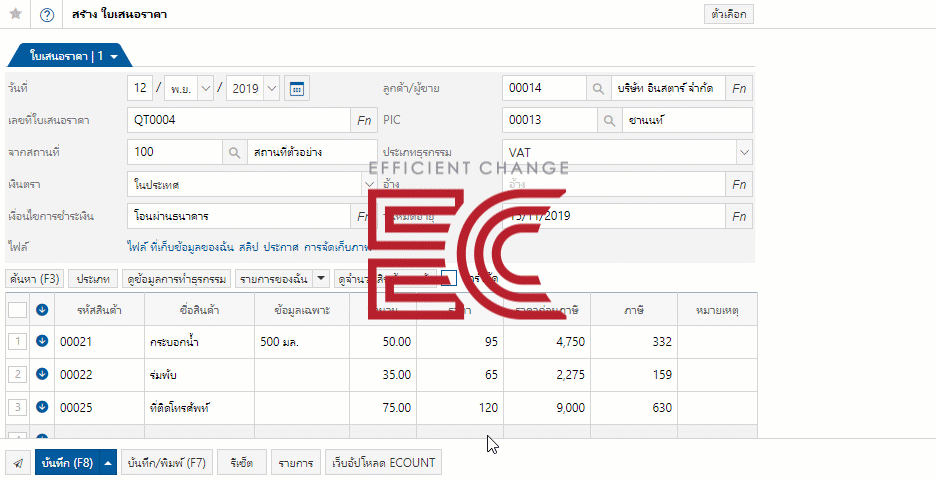Tick the select-all checkbox in table header

[18, 310]
